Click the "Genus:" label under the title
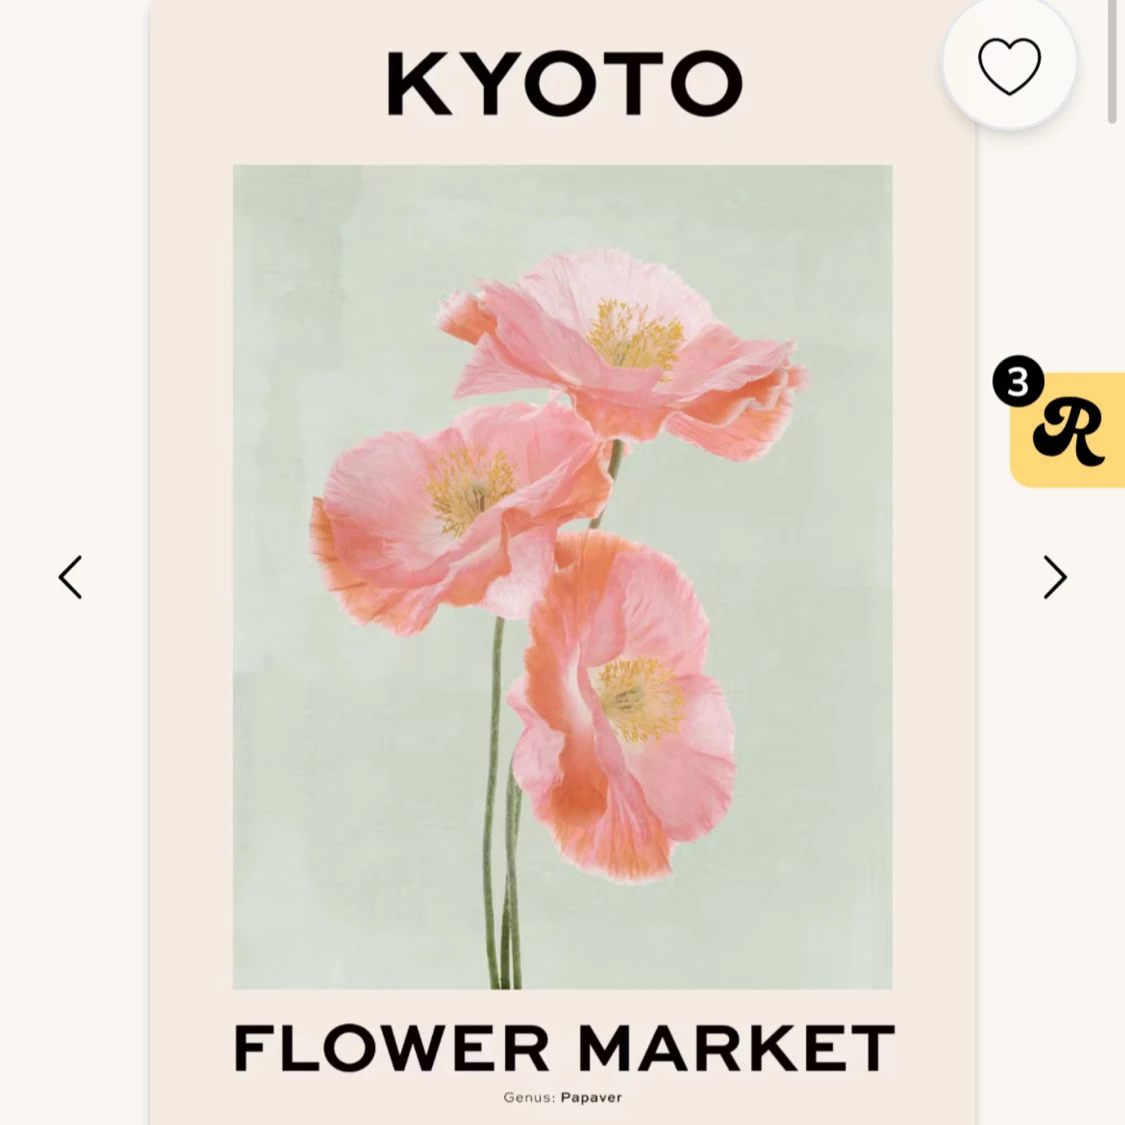Screen dimensions: 1125x1125 [529, 1097]
